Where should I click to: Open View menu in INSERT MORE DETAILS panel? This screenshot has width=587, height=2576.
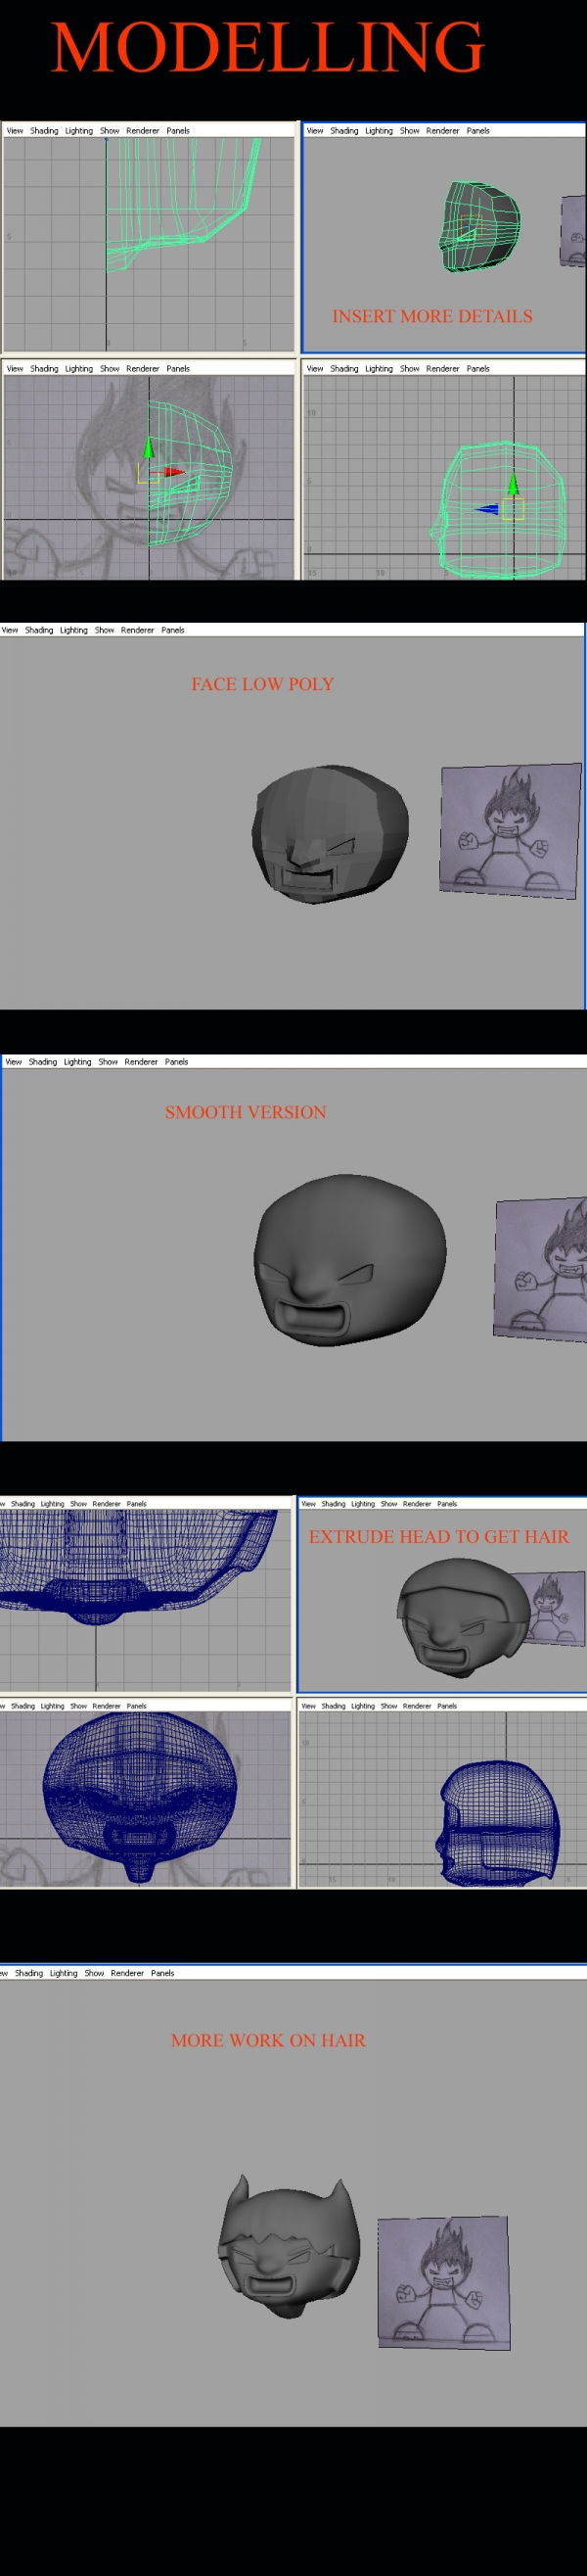point(315,131)
